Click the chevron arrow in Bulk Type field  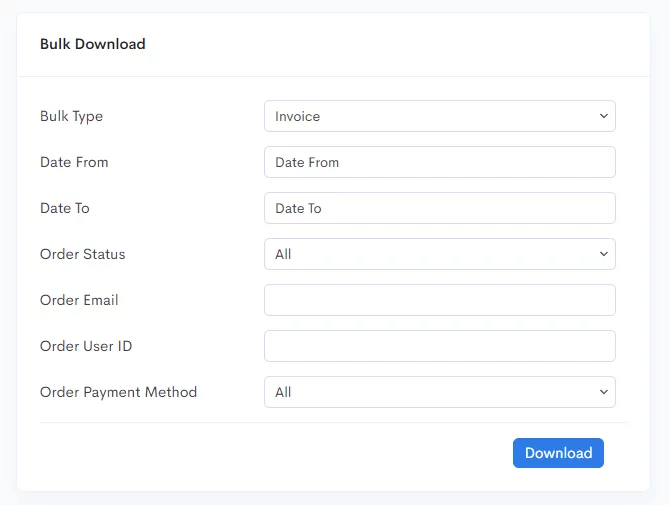pos(603,116)
